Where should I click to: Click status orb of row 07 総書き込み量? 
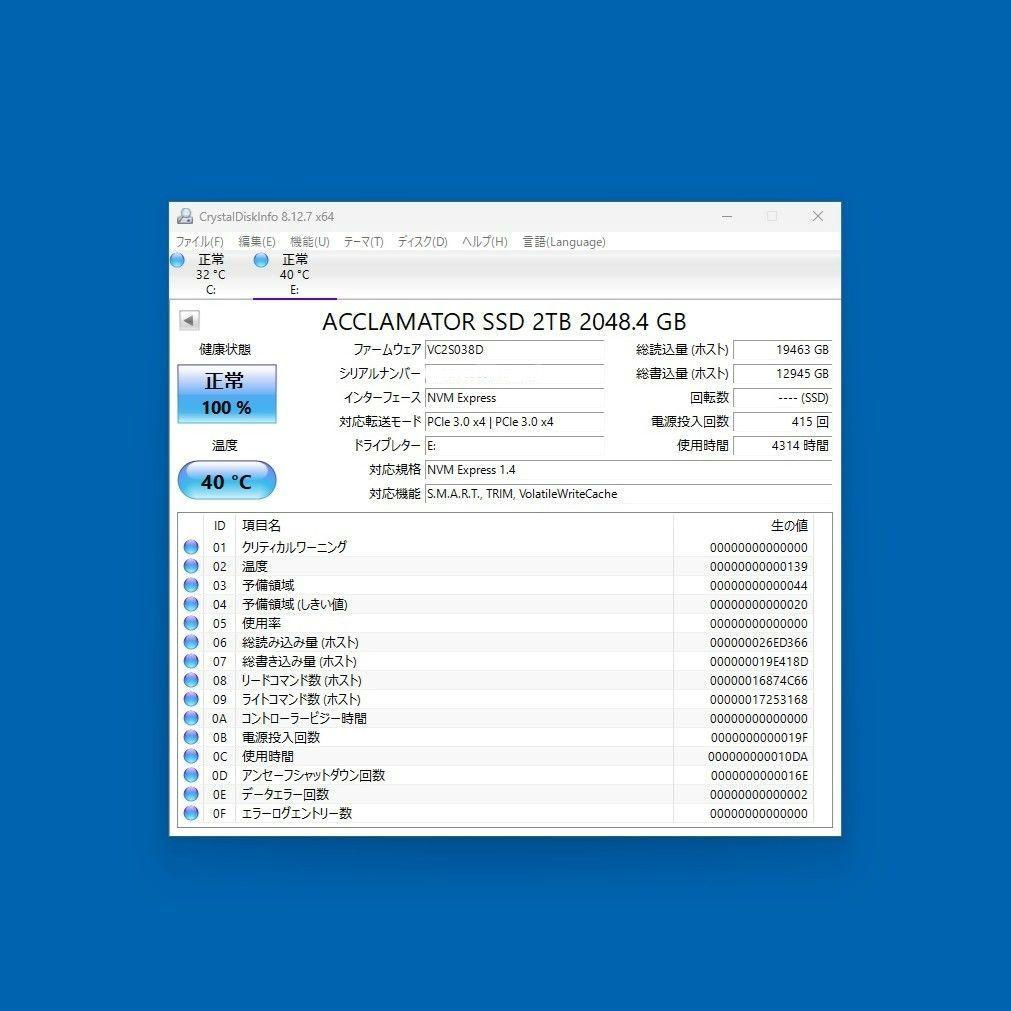coord(191,661)
